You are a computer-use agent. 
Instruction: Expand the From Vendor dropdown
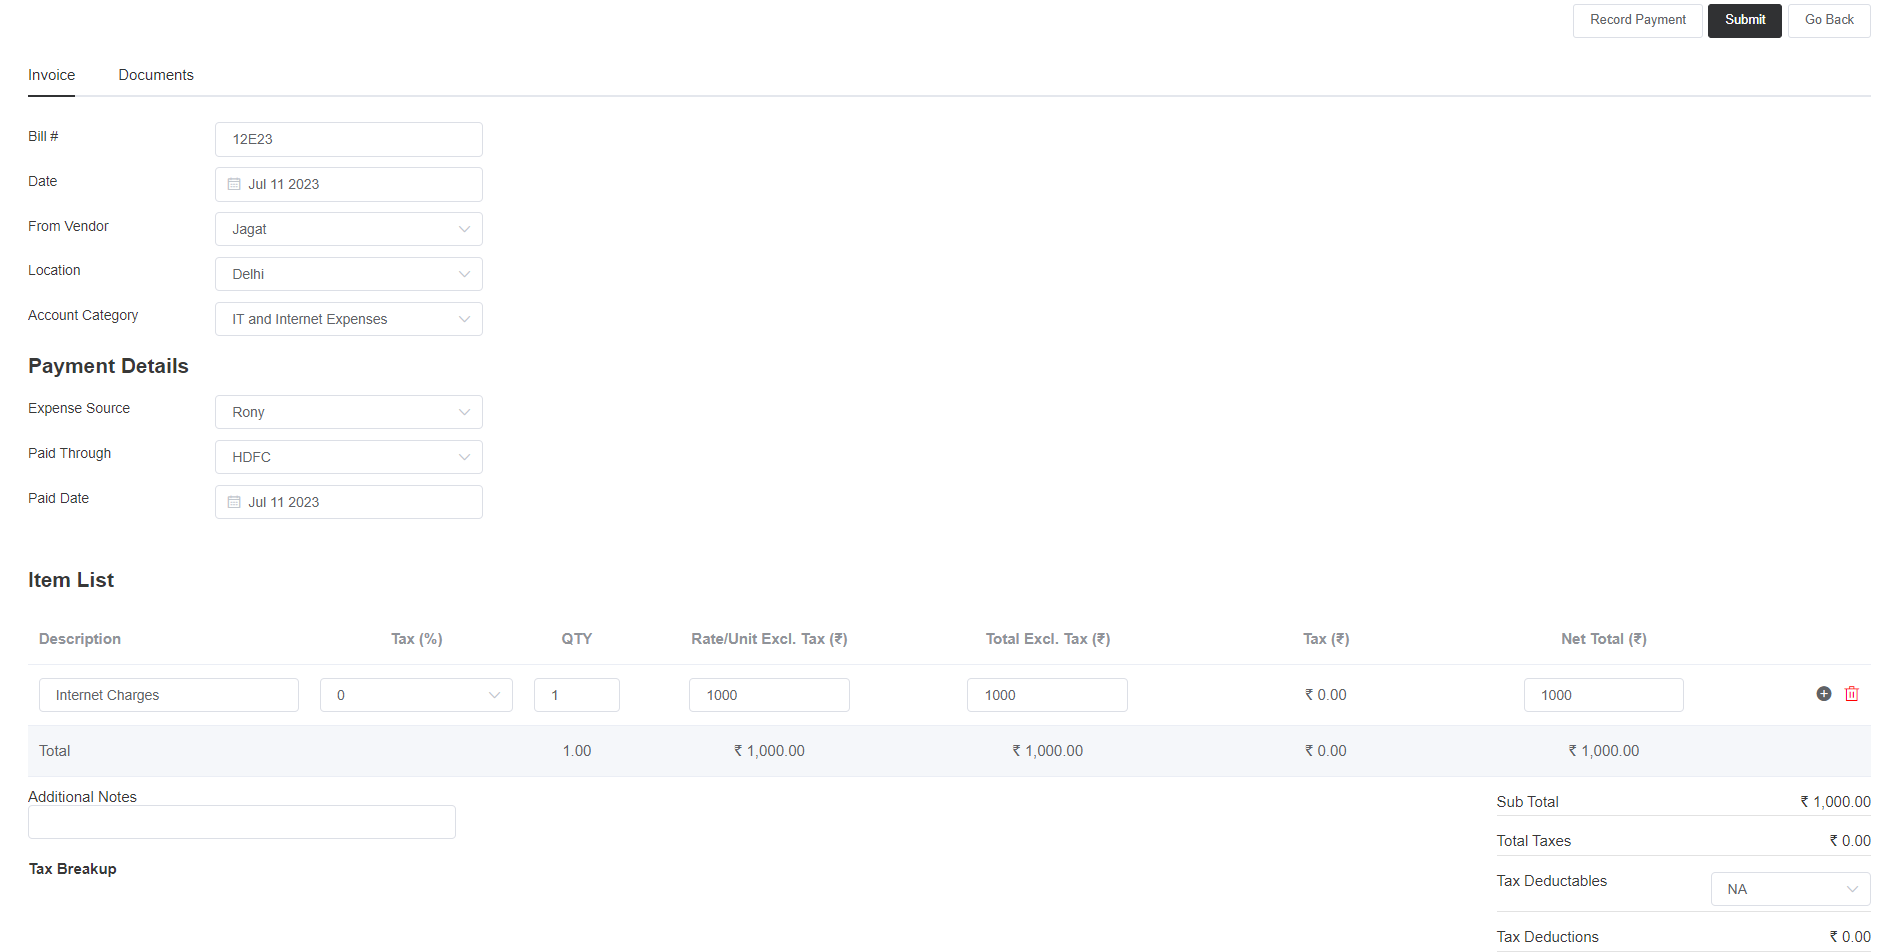(348, 229)
